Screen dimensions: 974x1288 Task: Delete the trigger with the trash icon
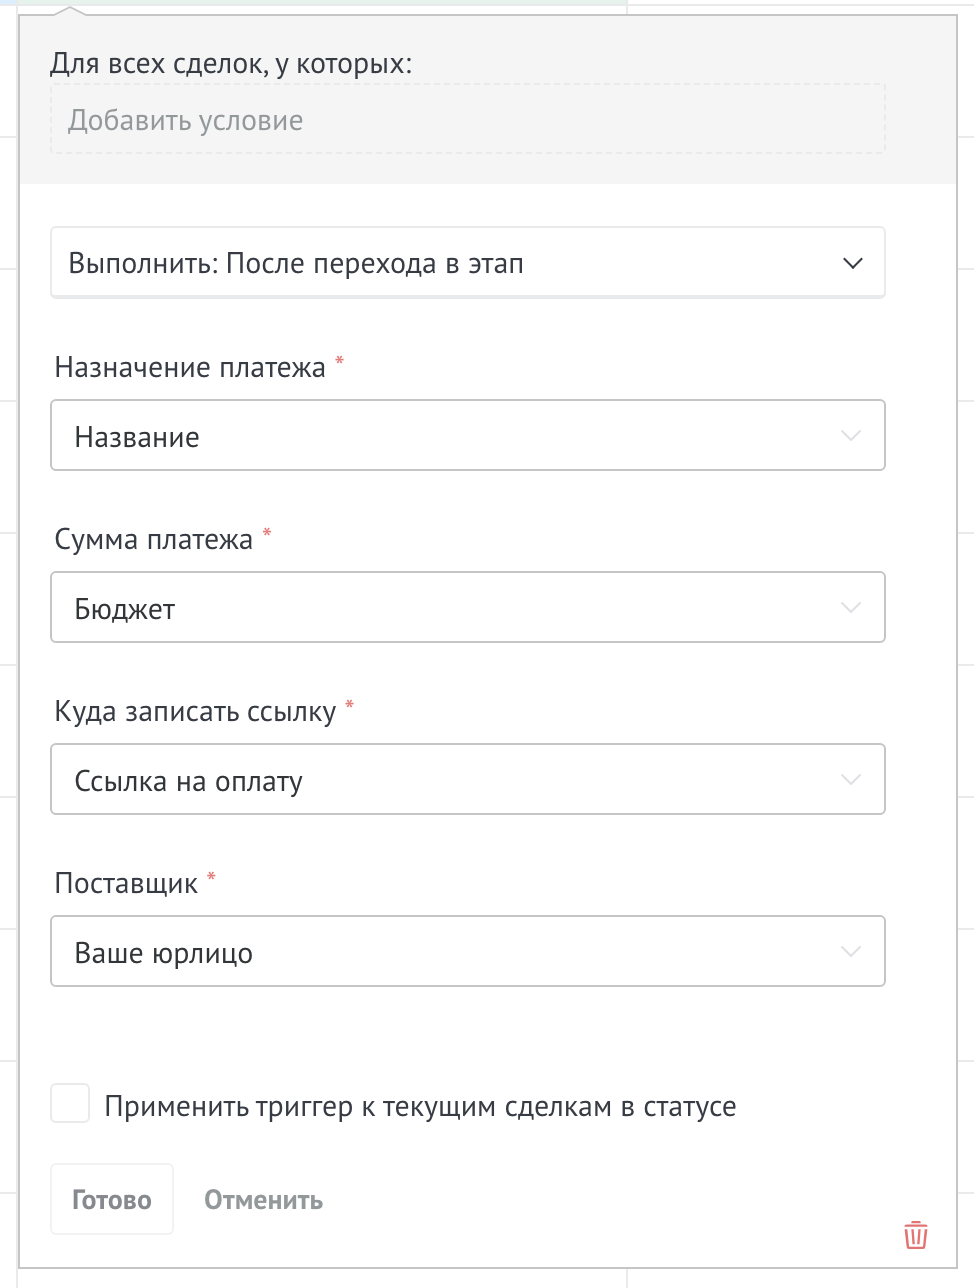(915, 1235)
